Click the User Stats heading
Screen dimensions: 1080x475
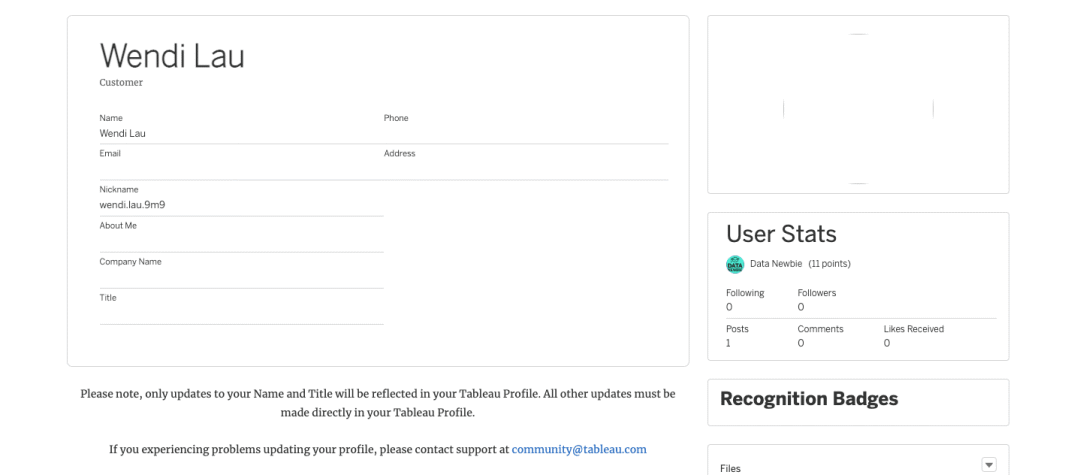point(781,234)
